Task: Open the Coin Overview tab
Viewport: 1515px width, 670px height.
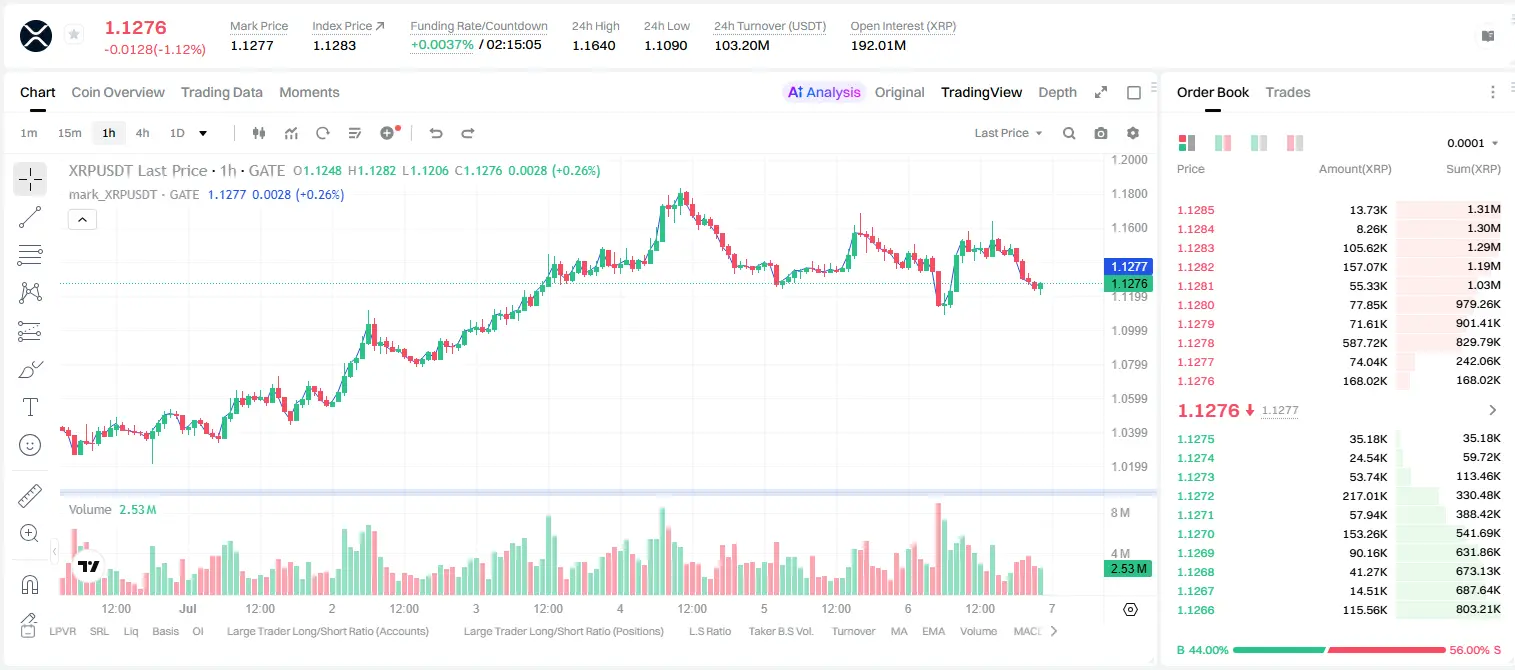Action: (x=118, y=92)
